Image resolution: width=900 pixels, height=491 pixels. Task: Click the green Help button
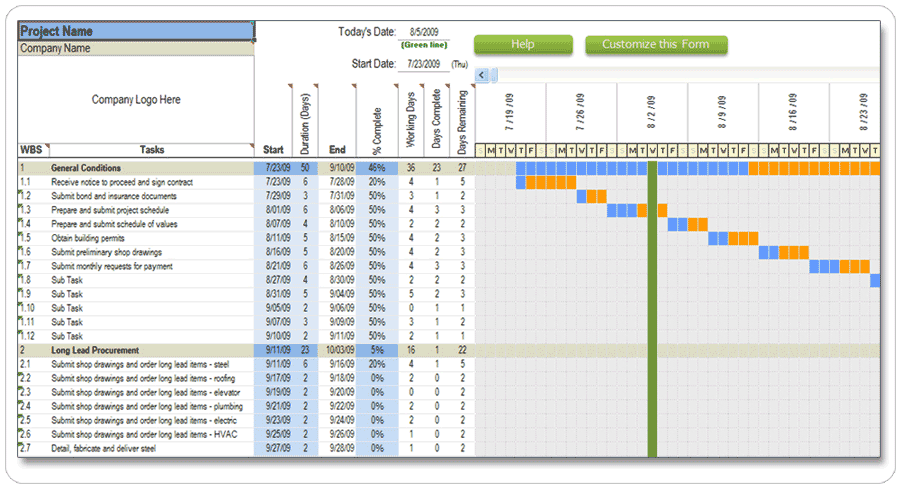(523, 45)
